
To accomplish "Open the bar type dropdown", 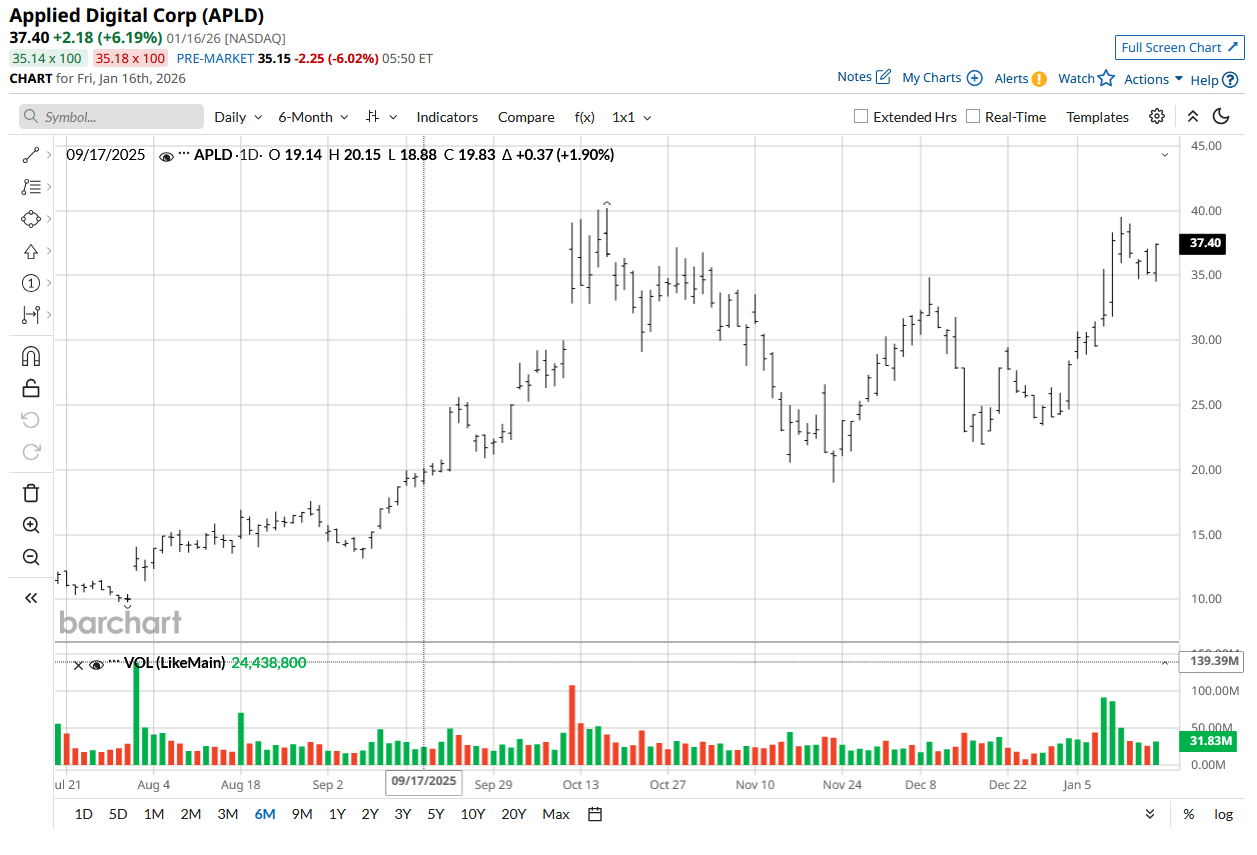I will (x=381, y=117).
